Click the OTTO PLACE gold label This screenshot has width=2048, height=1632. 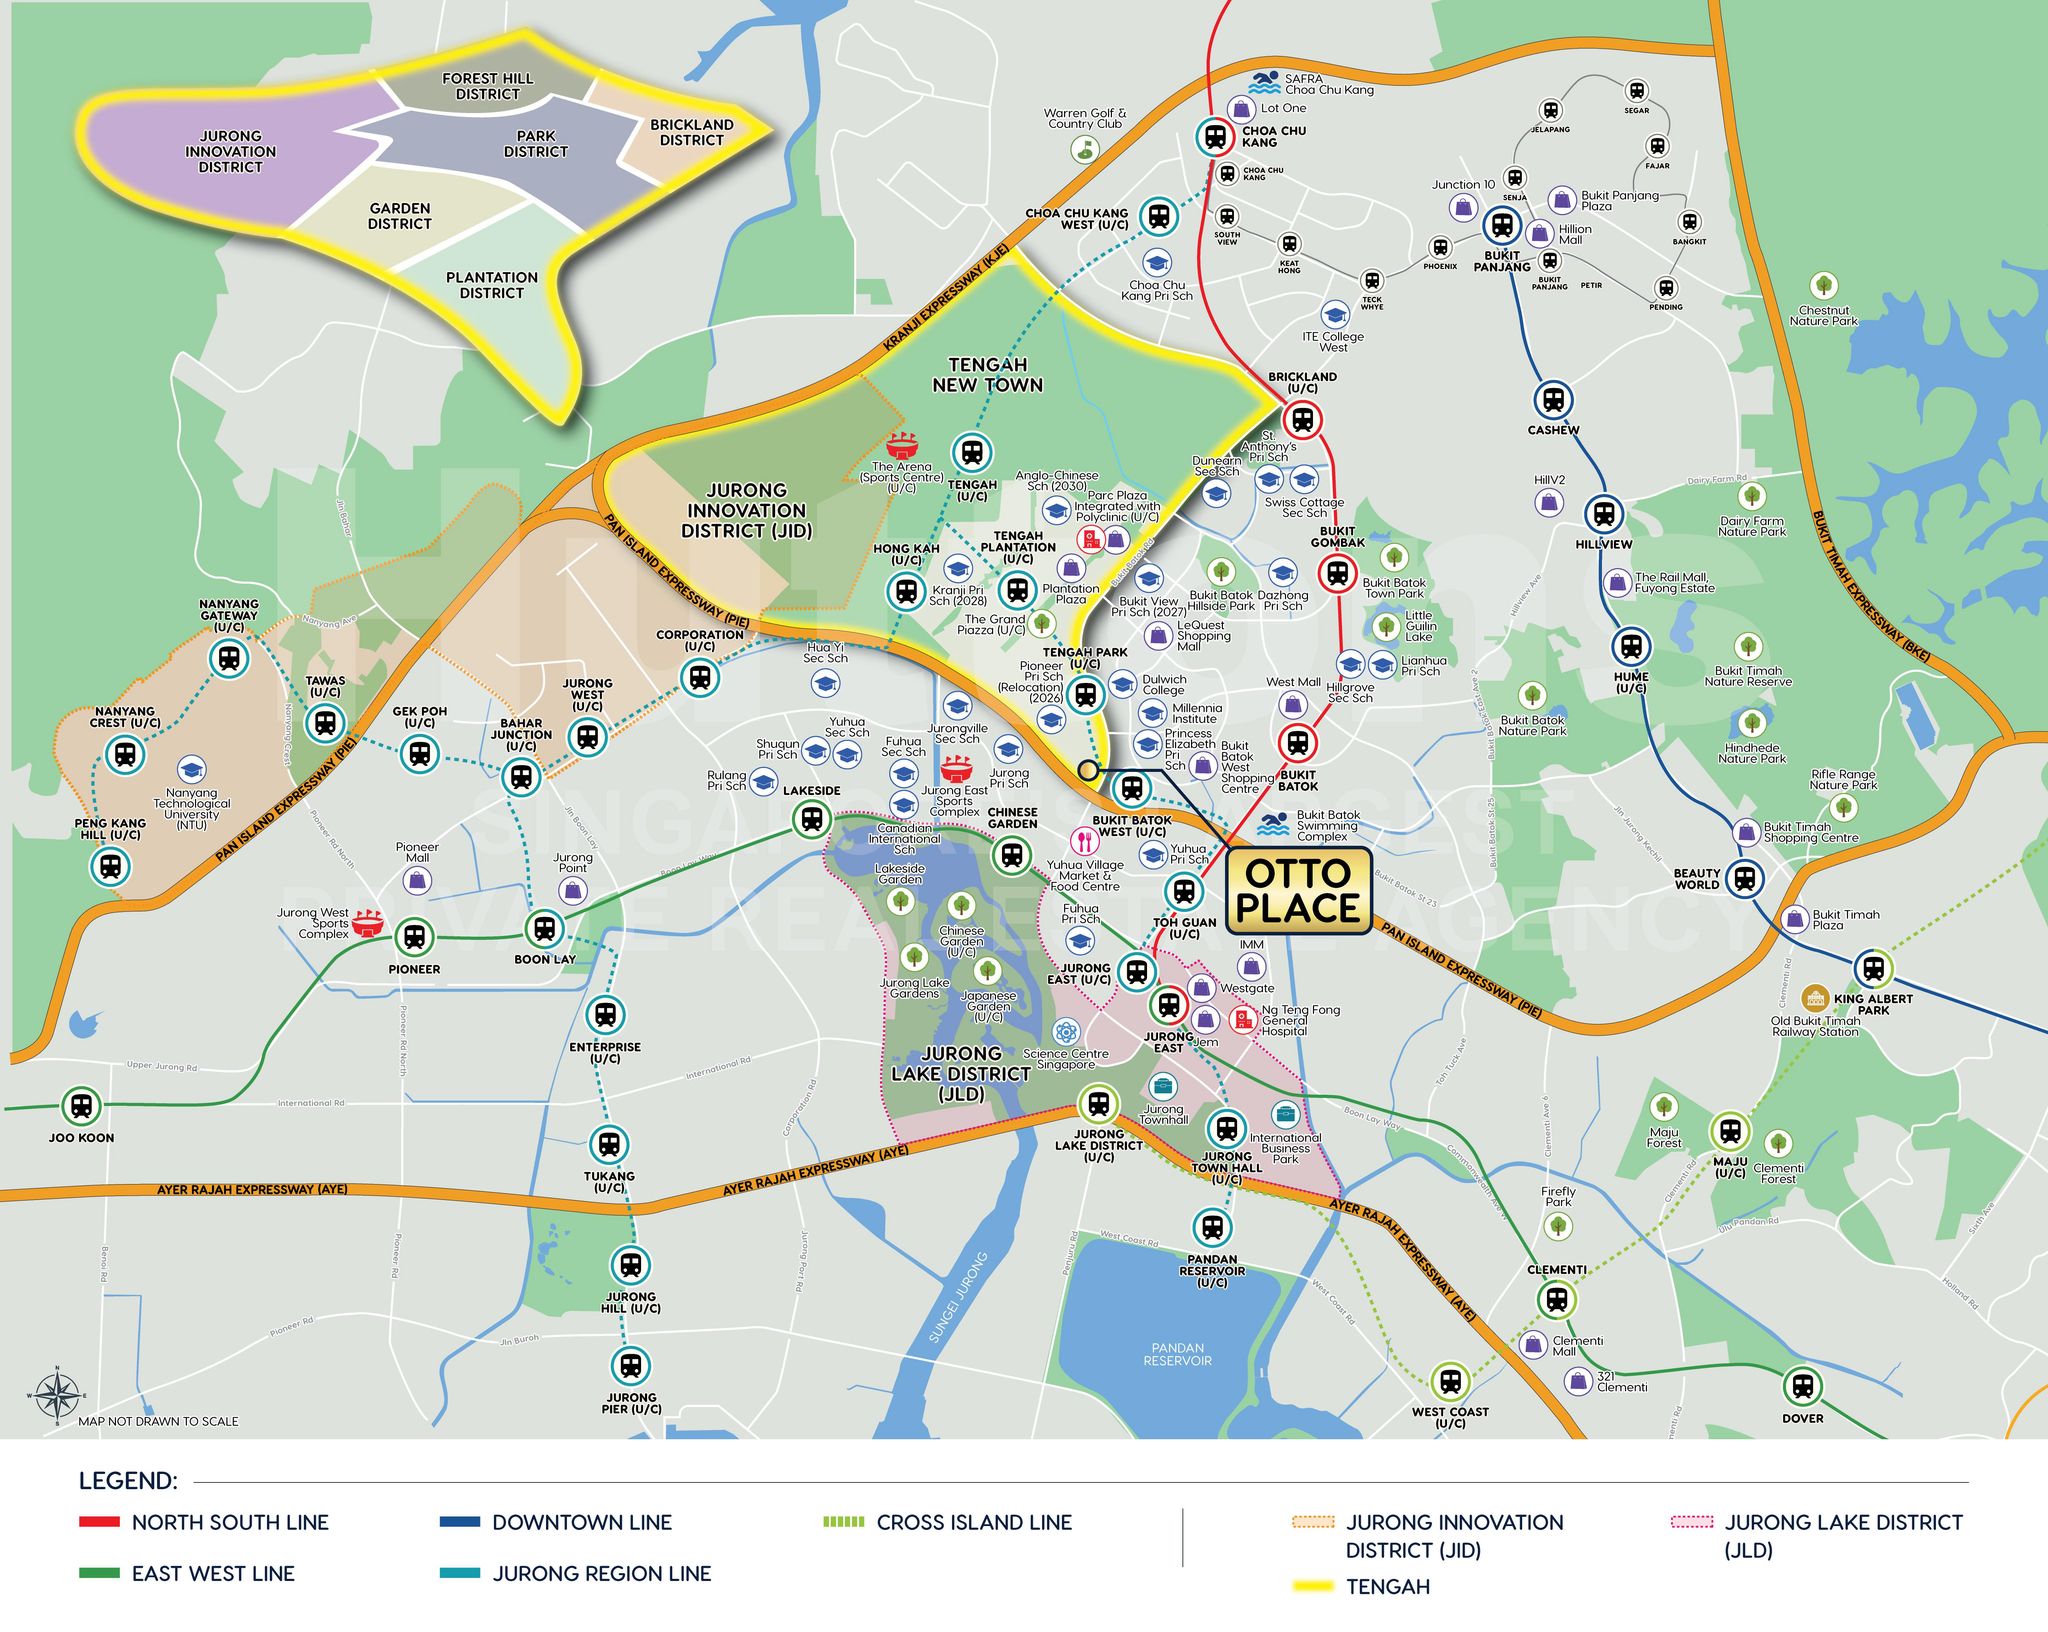(1299, 891)
